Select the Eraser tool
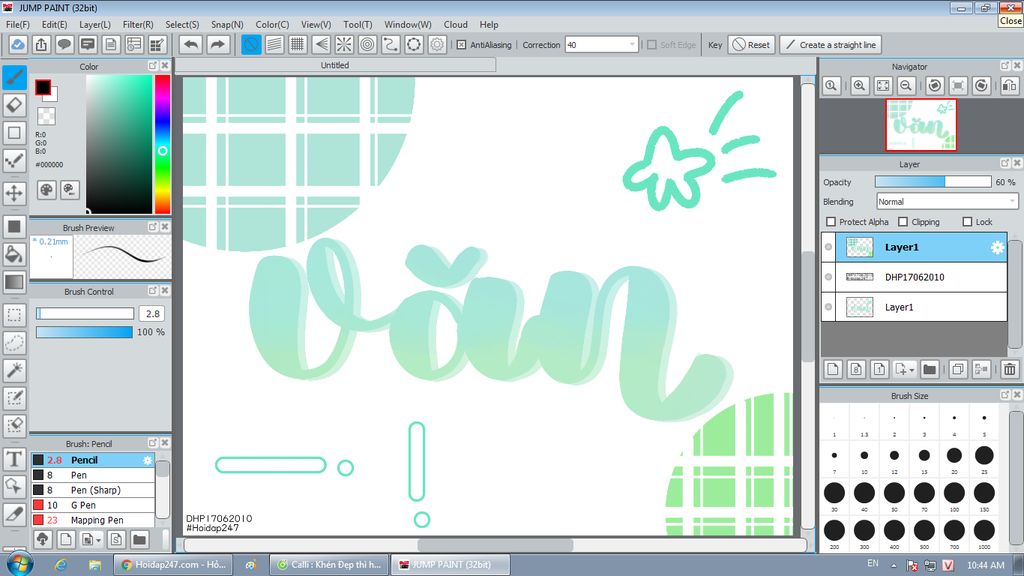The width and height of the screenshot is (1024, 576). (14, 105)
